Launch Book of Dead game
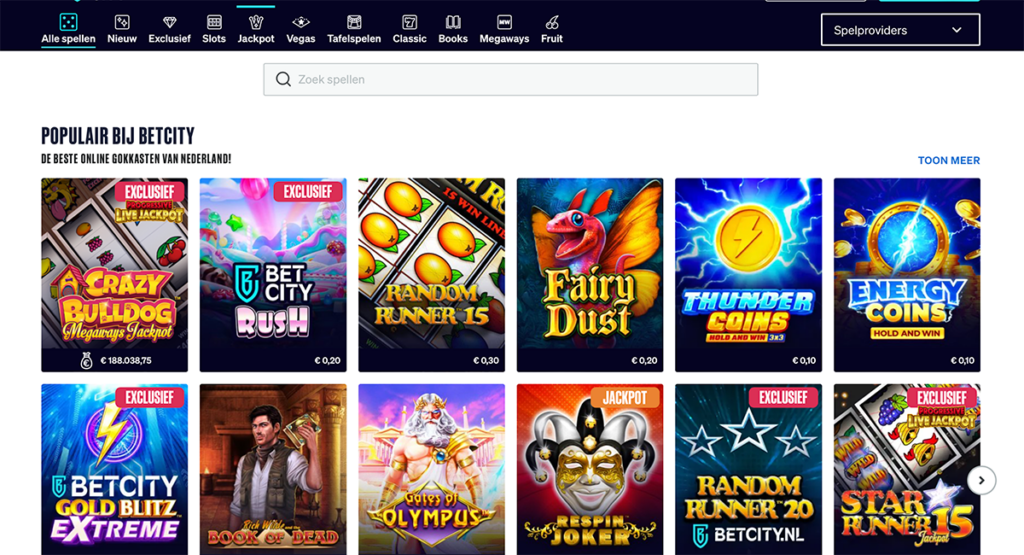 click(x=273, y=469)
